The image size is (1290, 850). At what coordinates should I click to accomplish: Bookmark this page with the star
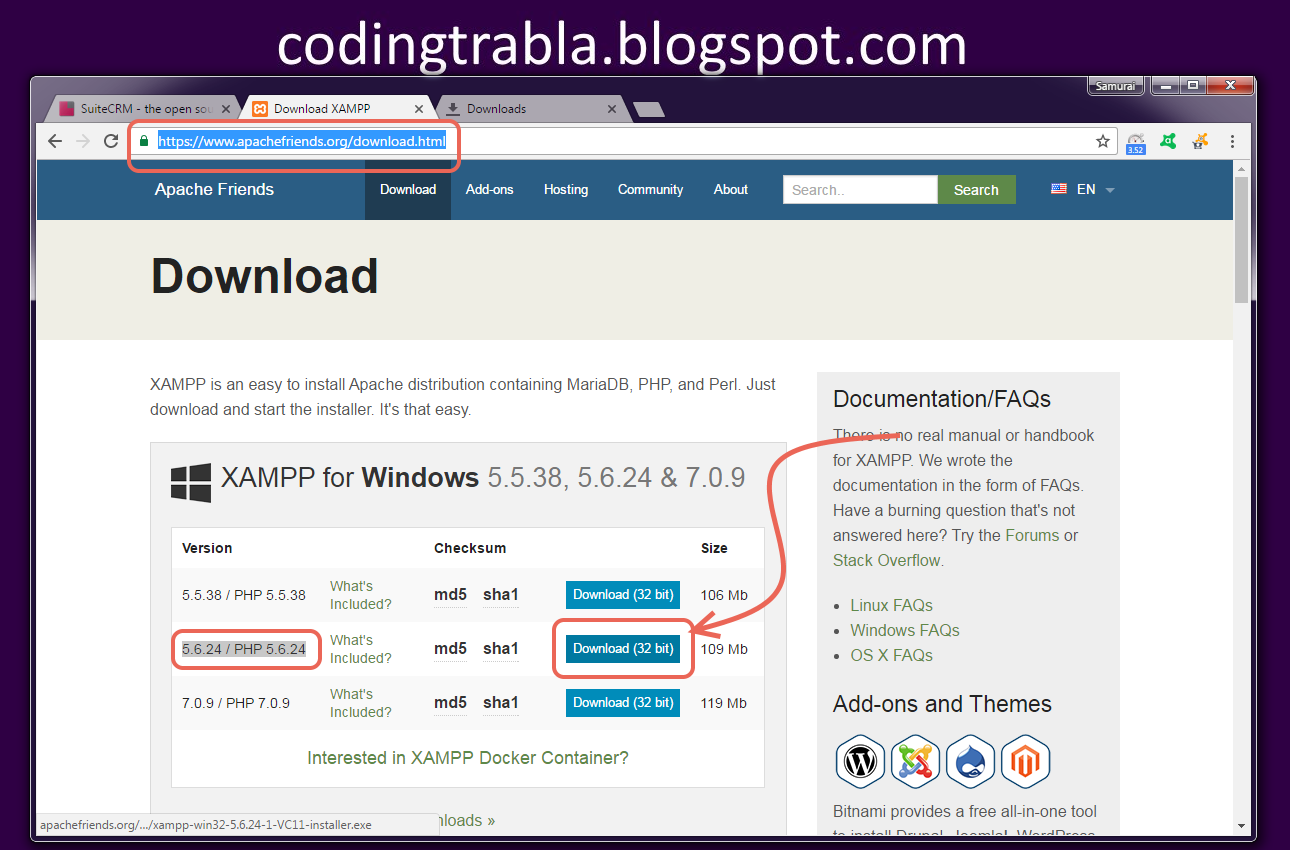click(1103, 141)
